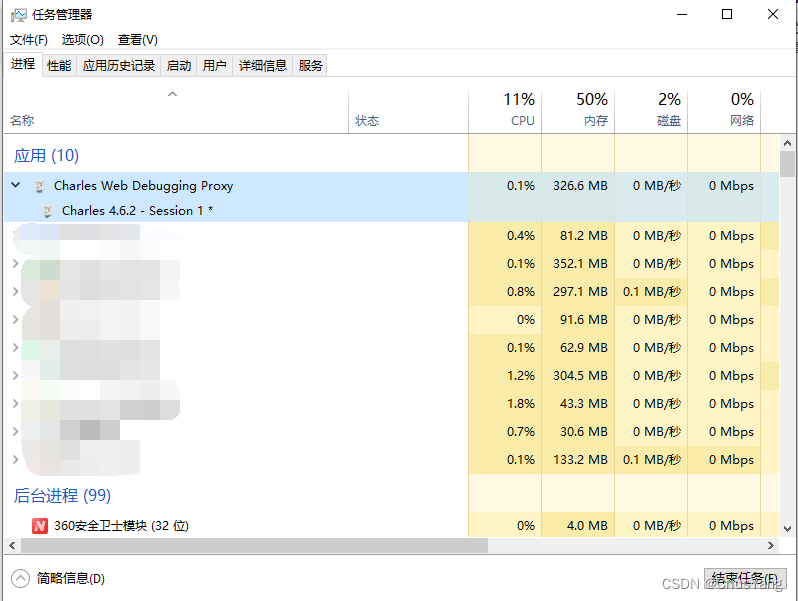
Task: Click the horizontal scrollbar left arrow
Action: [12, 546]
